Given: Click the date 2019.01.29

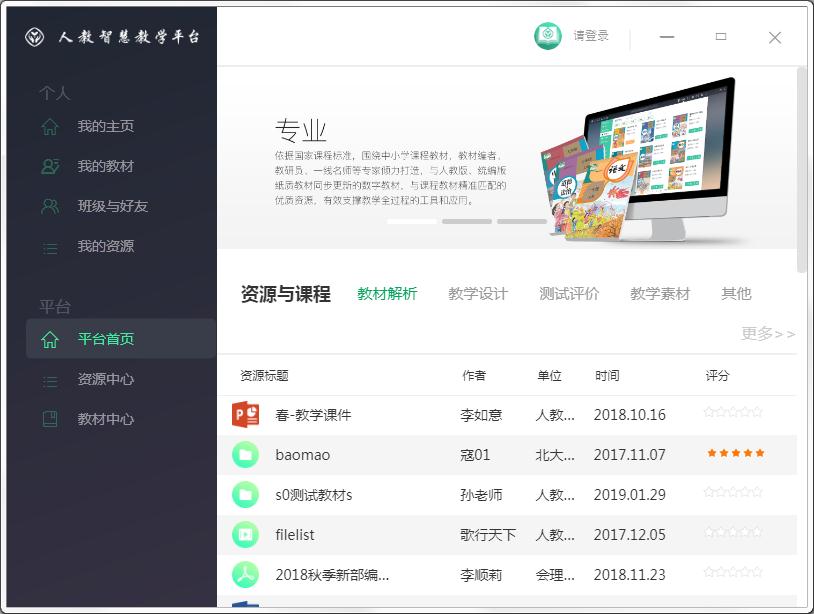Looking at the screenshot, I should click(630, 495).
